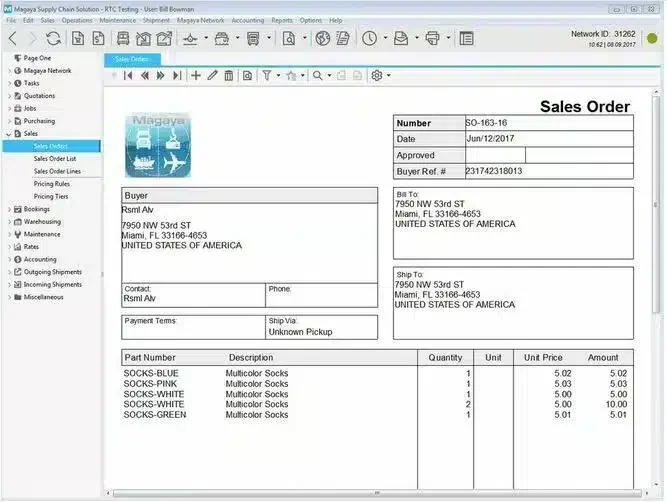Go back with the left arrow
The width and height of the screenshot is (667, 502).
click(13, 39)
